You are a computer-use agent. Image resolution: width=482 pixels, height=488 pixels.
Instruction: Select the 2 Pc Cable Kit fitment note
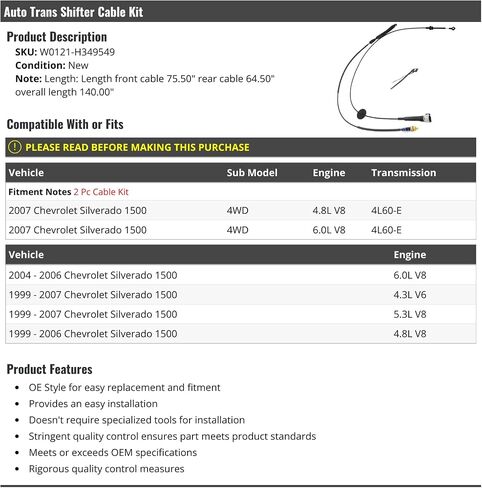click(101, 192)
